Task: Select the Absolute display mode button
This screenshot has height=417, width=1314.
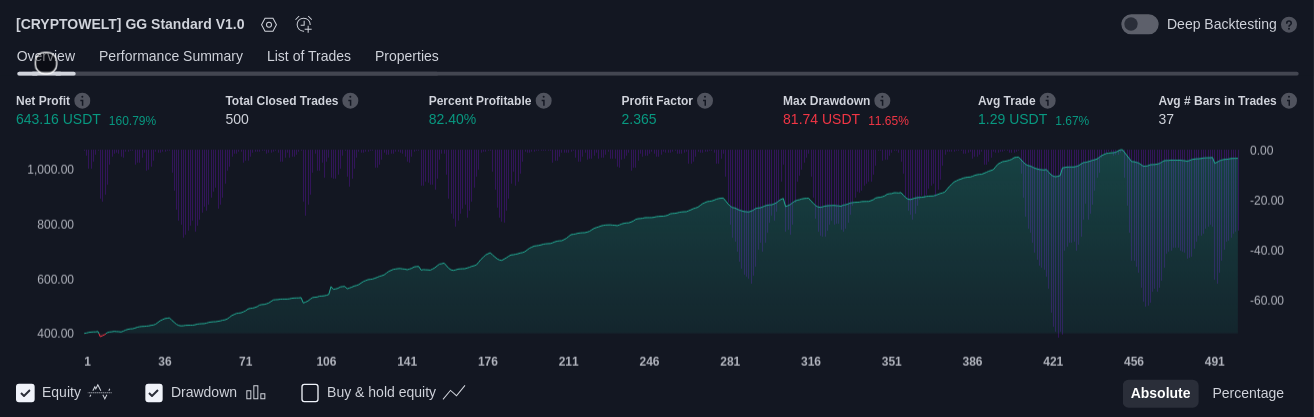Action: (1160, 393)
